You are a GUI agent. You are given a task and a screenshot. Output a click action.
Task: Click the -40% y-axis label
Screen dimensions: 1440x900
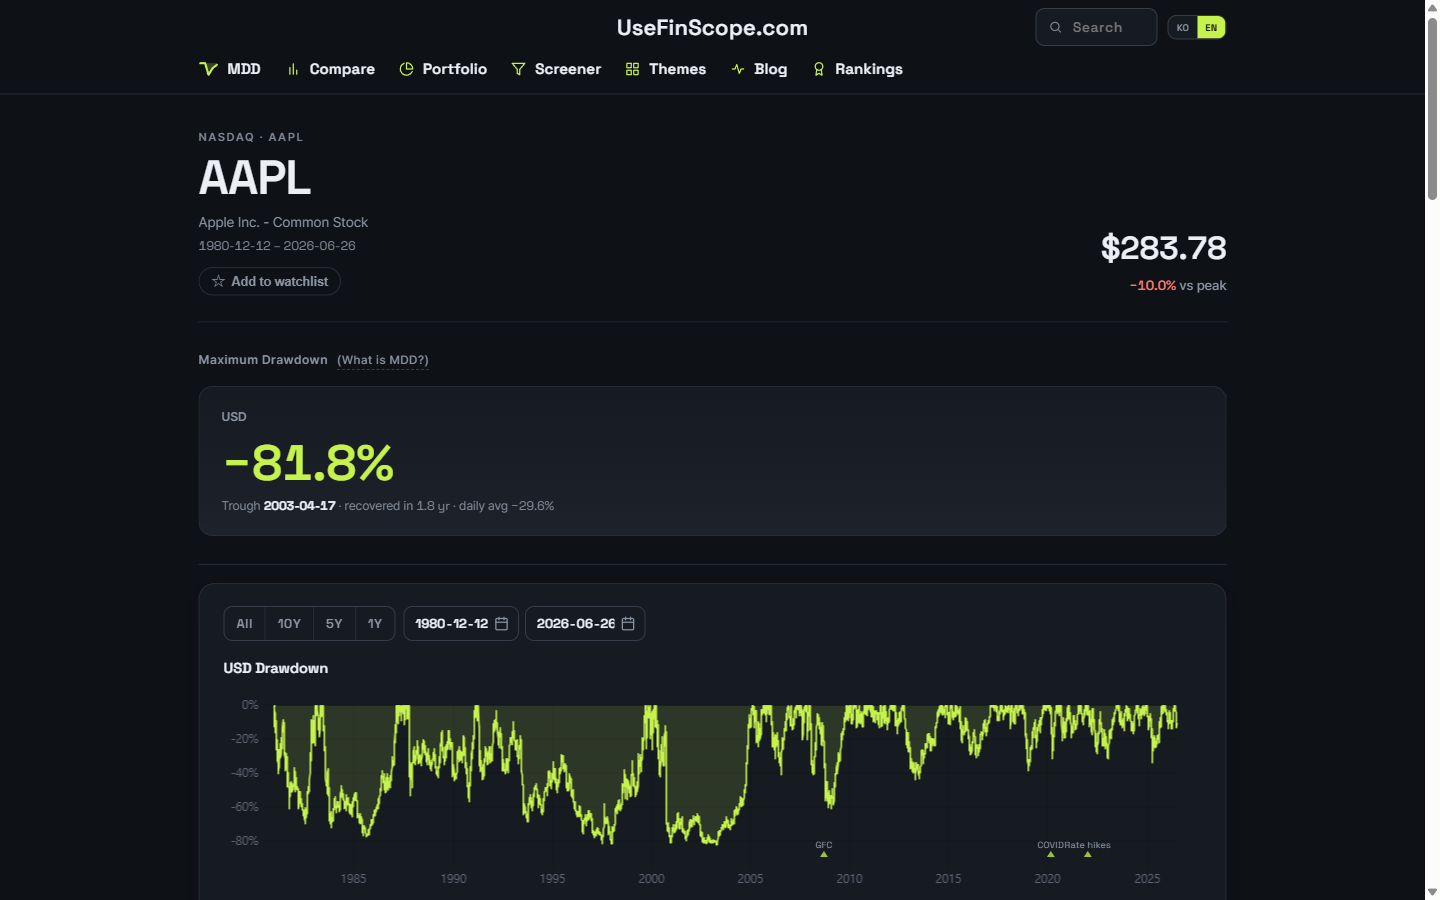click(245, 773)
